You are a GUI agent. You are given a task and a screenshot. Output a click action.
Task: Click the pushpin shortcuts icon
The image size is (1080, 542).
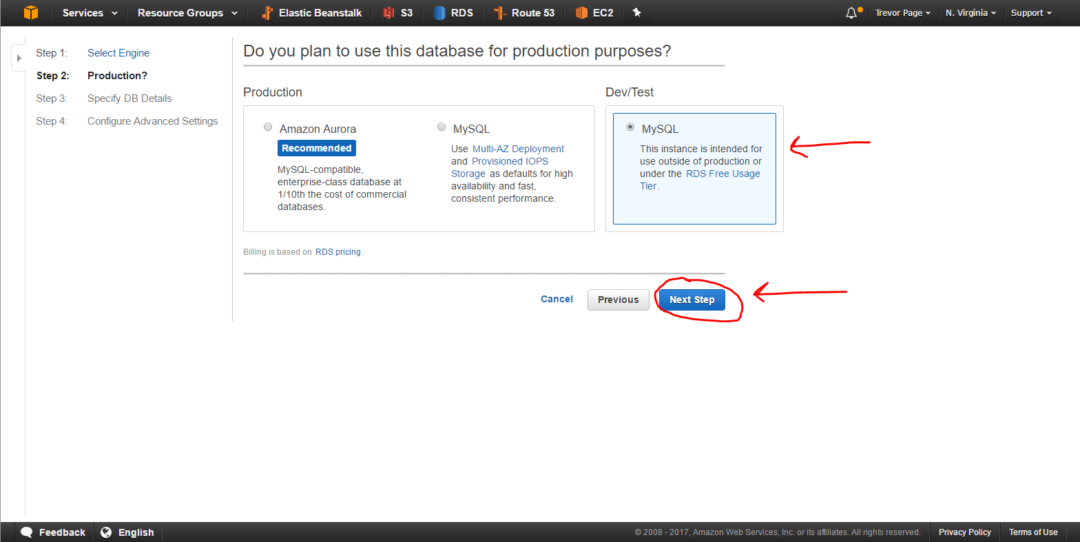[636, 13]
